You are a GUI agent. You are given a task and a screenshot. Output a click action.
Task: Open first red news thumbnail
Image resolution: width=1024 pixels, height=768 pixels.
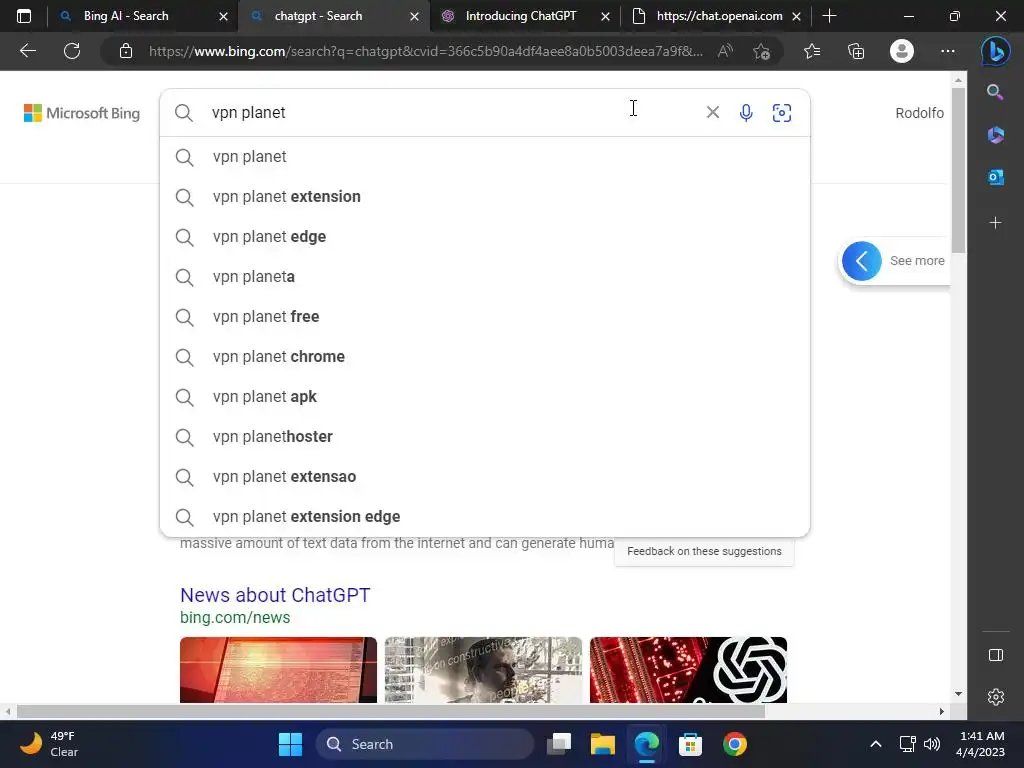[278, 669]
